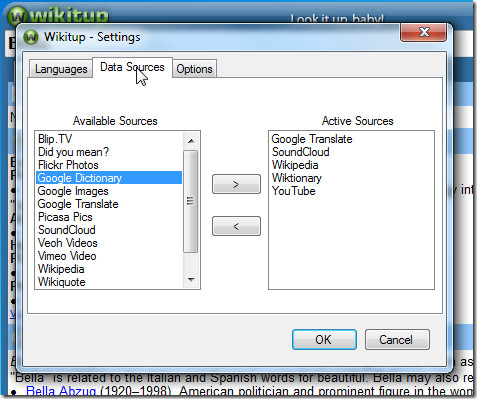This screenshot has width=477, height=399.
Task: Select Picasa Pics in Available Sources
Action: tap(65, 217)
